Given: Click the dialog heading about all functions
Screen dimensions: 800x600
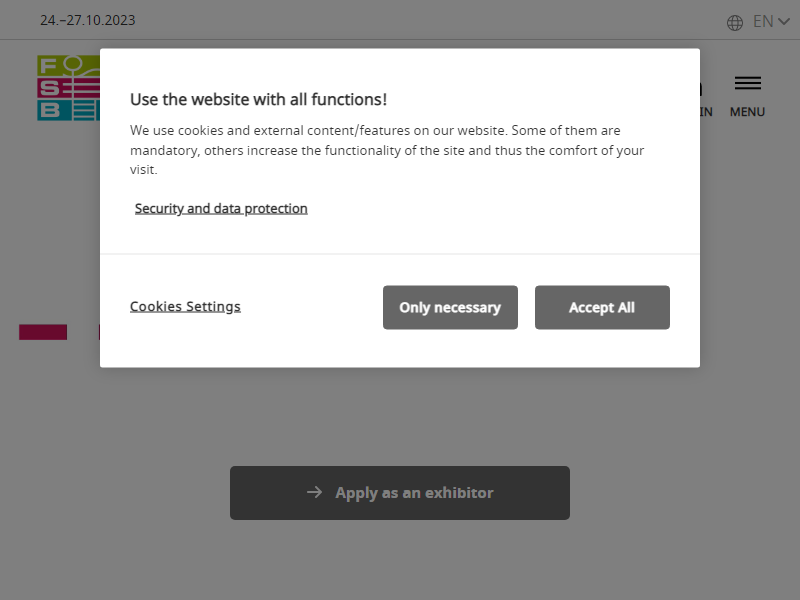Looking at the screenshot, I should pyautogui.click(x=258, y=99).
